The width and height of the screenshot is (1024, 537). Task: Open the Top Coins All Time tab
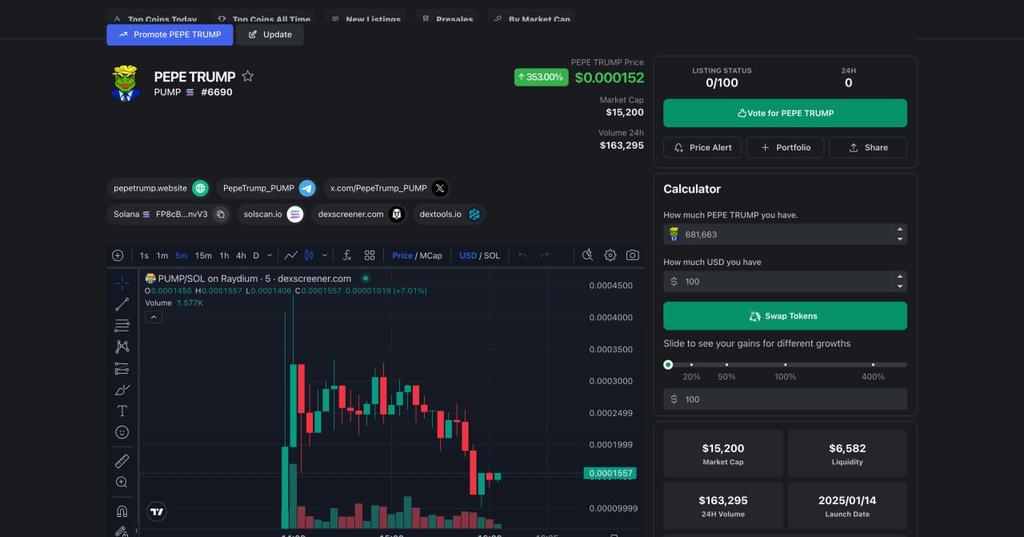[264, 19]
